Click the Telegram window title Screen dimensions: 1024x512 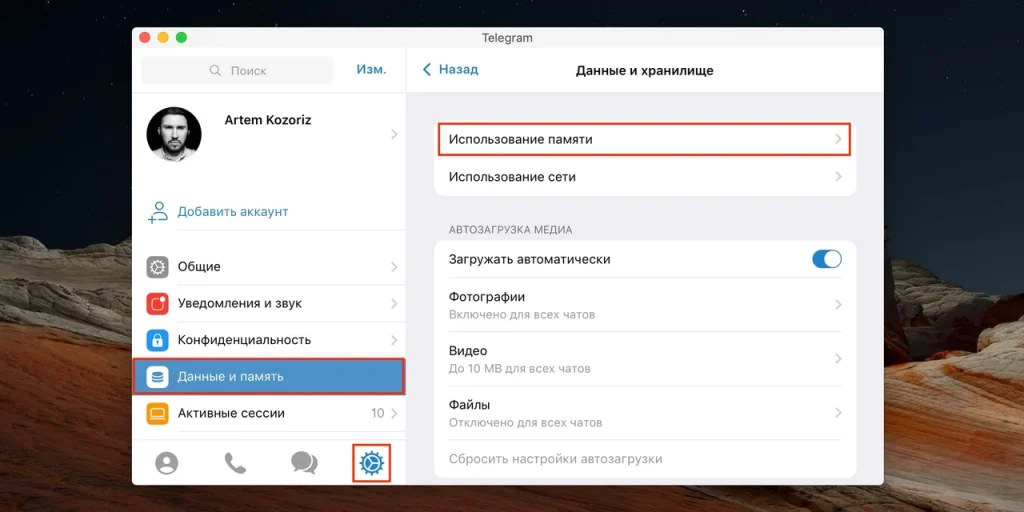[x=507, y=38]
